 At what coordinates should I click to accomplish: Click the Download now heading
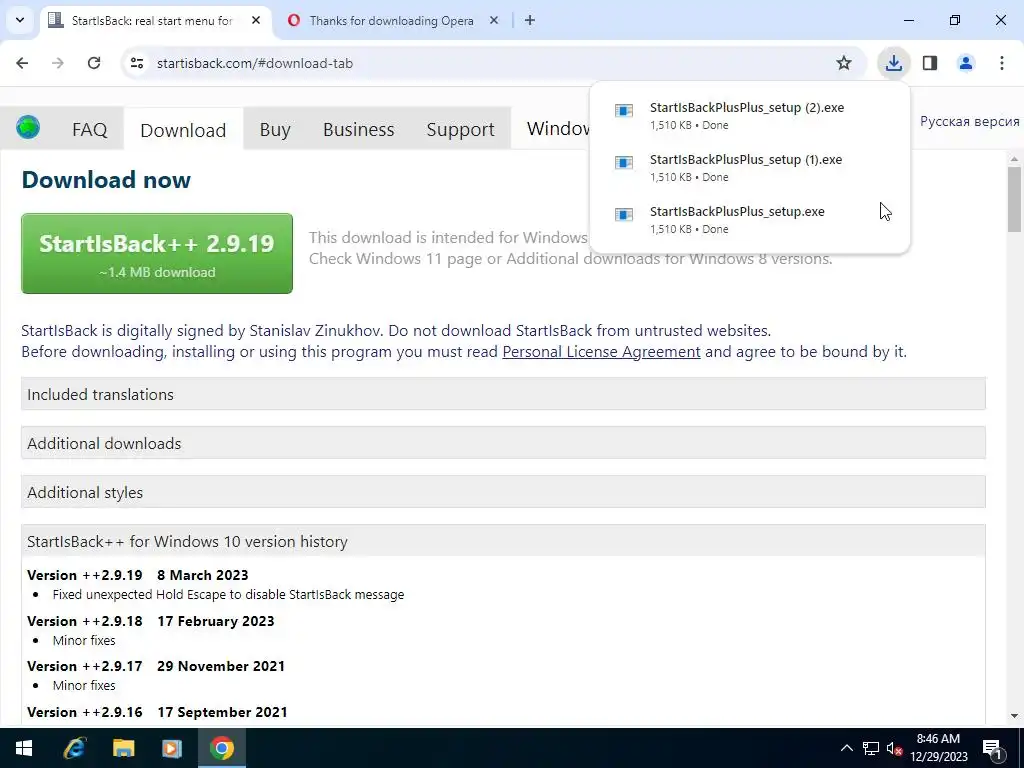(106, 180)
